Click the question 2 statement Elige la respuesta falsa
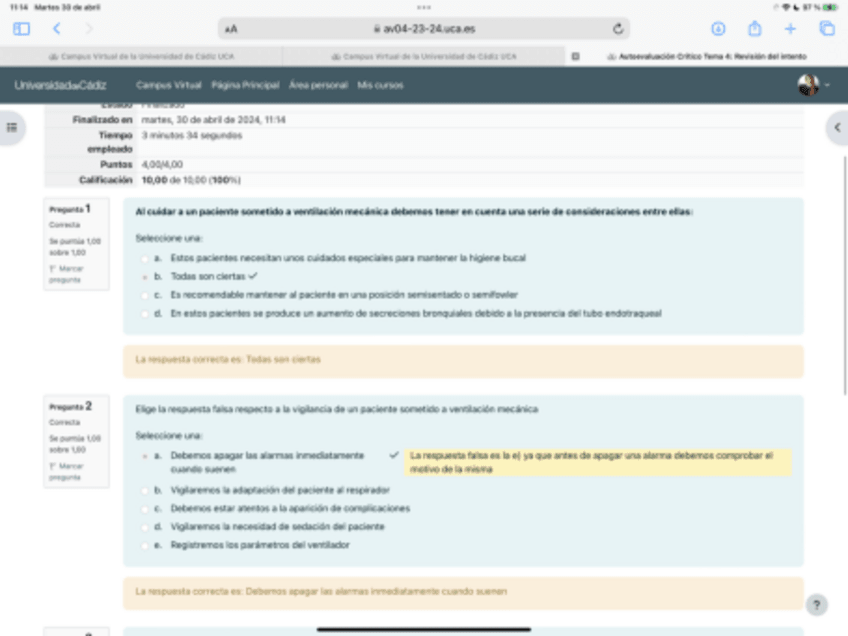The image size is (848, 636). coord(336,409)
